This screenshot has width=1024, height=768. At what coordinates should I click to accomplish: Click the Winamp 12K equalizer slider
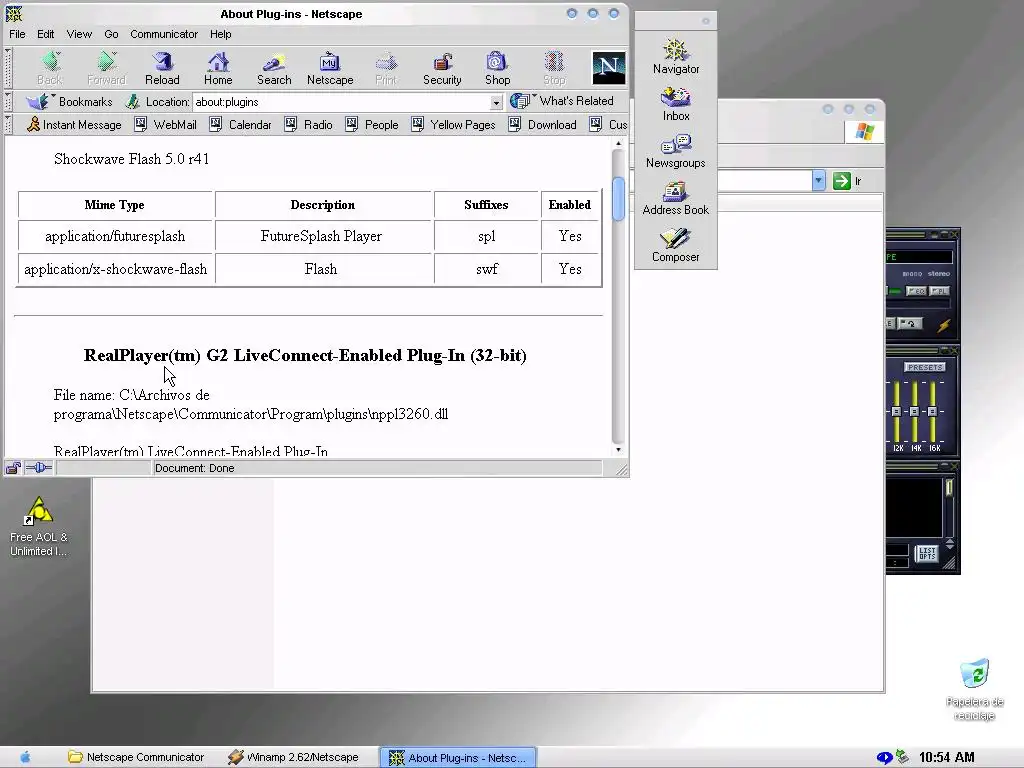coord(896,411)
